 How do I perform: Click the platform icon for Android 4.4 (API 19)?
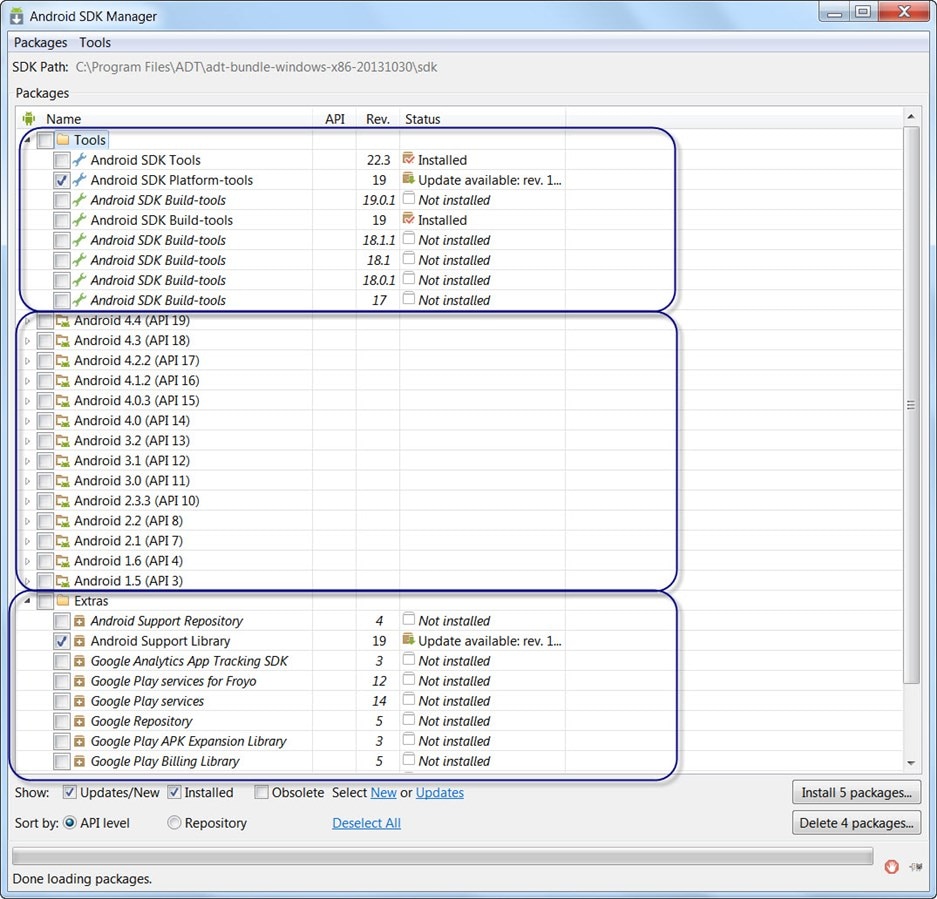coord(63,320)
